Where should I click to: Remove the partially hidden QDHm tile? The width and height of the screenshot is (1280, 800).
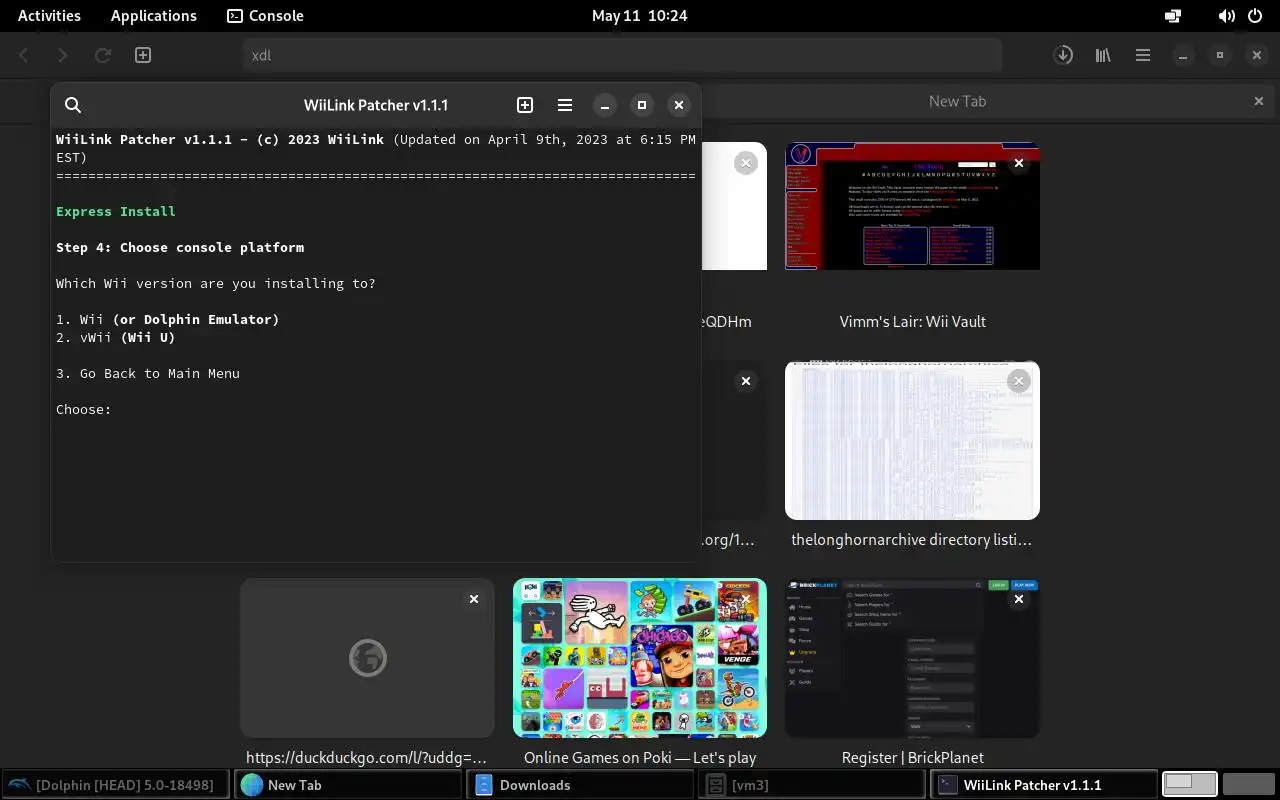pyautogui.click(x=746, y=163)
